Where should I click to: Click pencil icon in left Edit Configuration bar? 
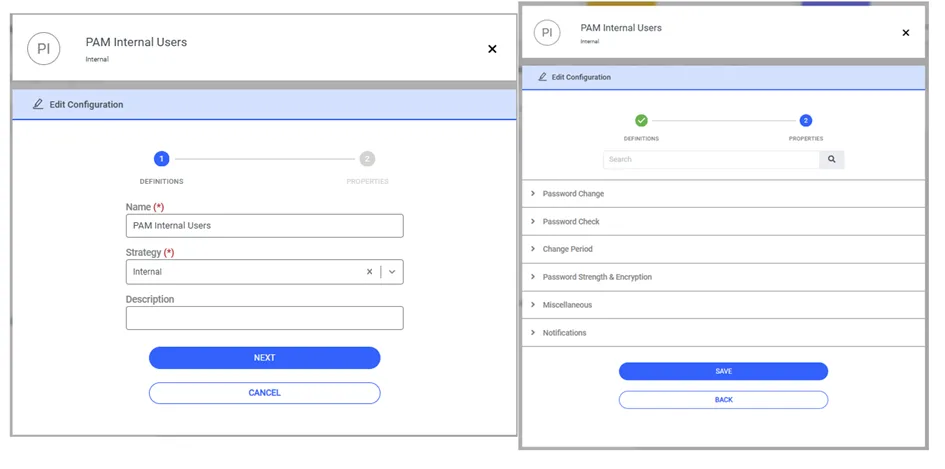tap(38, 104)
